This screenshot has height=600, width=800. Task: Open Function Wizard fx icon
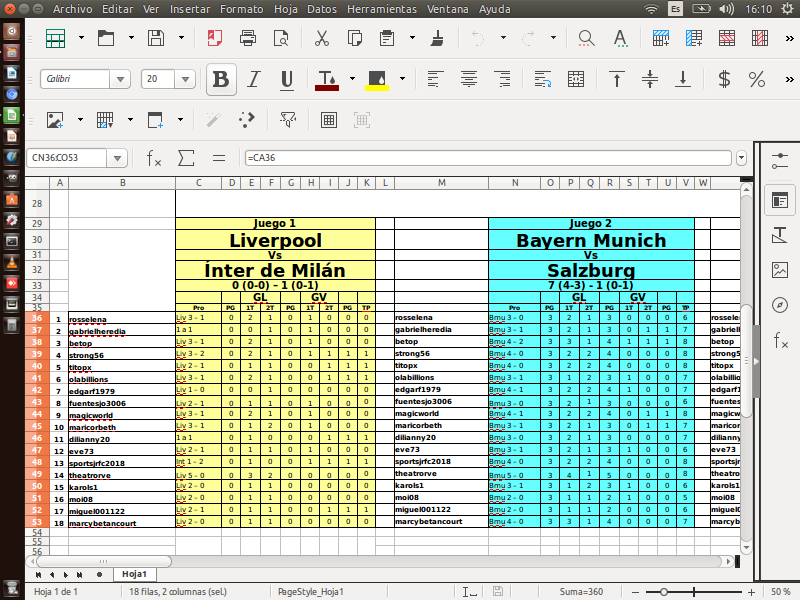[x=154, y=158]
